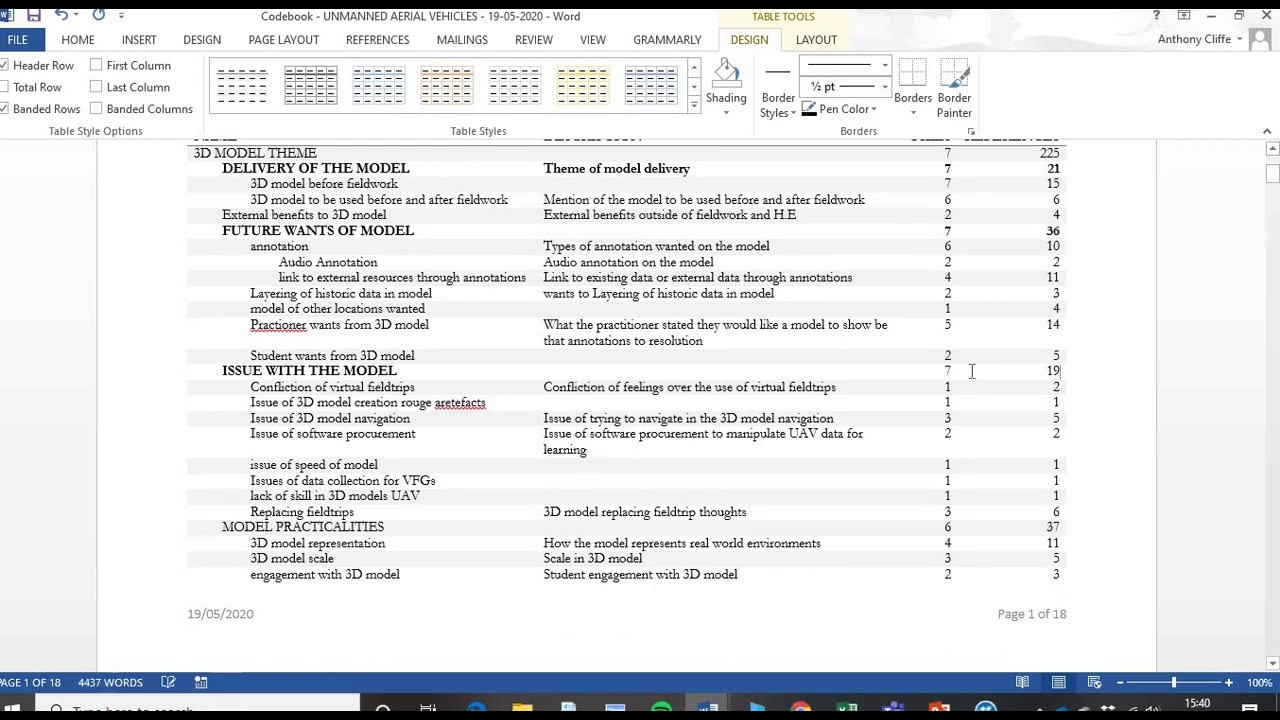The image size is (1280, 720).
Task: Switch to Table Tools LAYOUT tab
Action: point(816,40)
